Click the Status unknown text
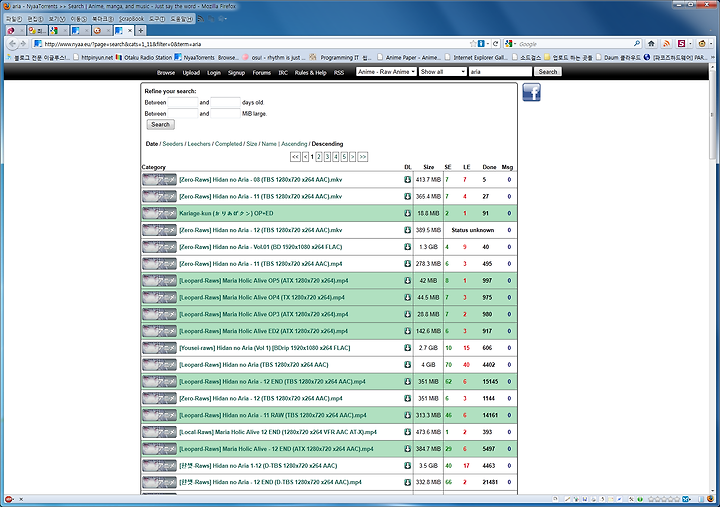 click(x=472, y=230)
